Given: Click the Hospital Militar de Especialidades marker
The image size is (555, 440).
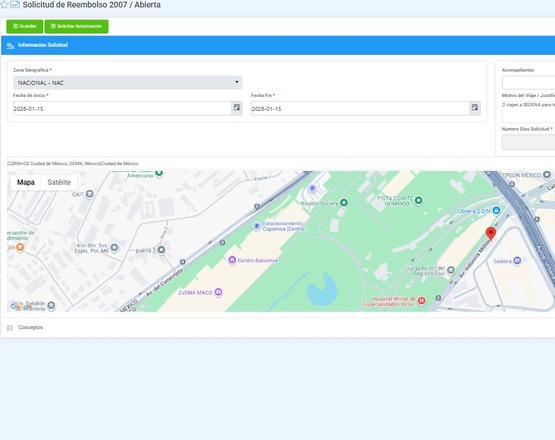Looking at the screenshot, I should click(421, 301).
